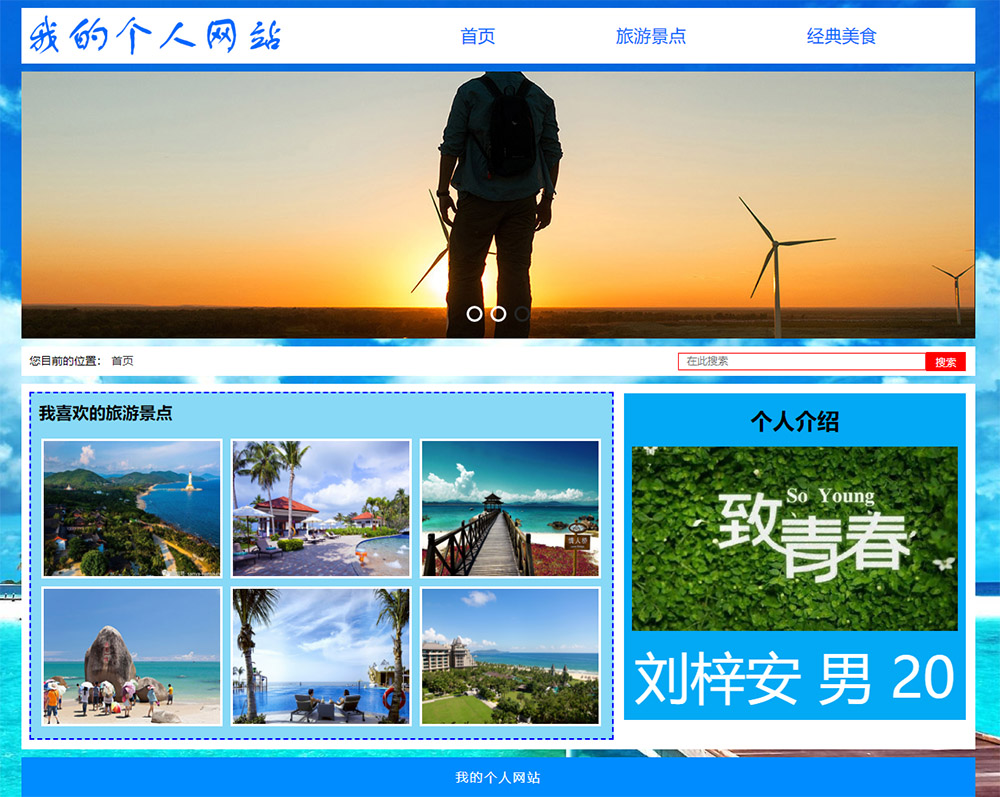Open the resort pool with palm trees photo
The image size is (1000, 797).
coord(321,508)
